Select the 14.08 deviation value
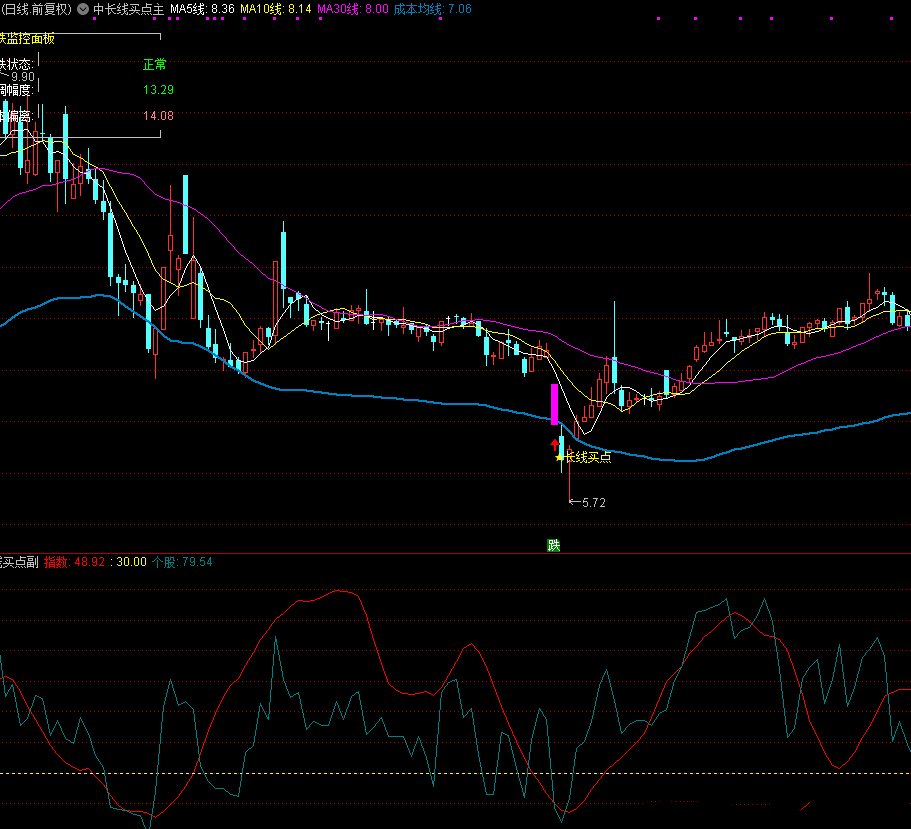 [158, 116]
